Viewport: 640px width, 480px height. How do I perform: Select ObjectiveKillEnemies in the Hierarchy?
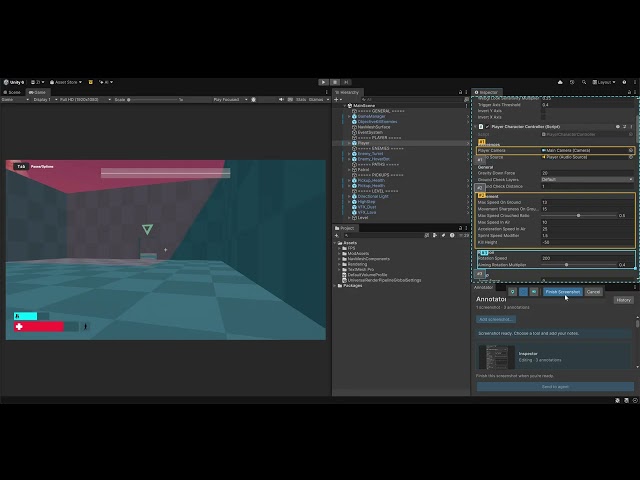tap(377, 122)
